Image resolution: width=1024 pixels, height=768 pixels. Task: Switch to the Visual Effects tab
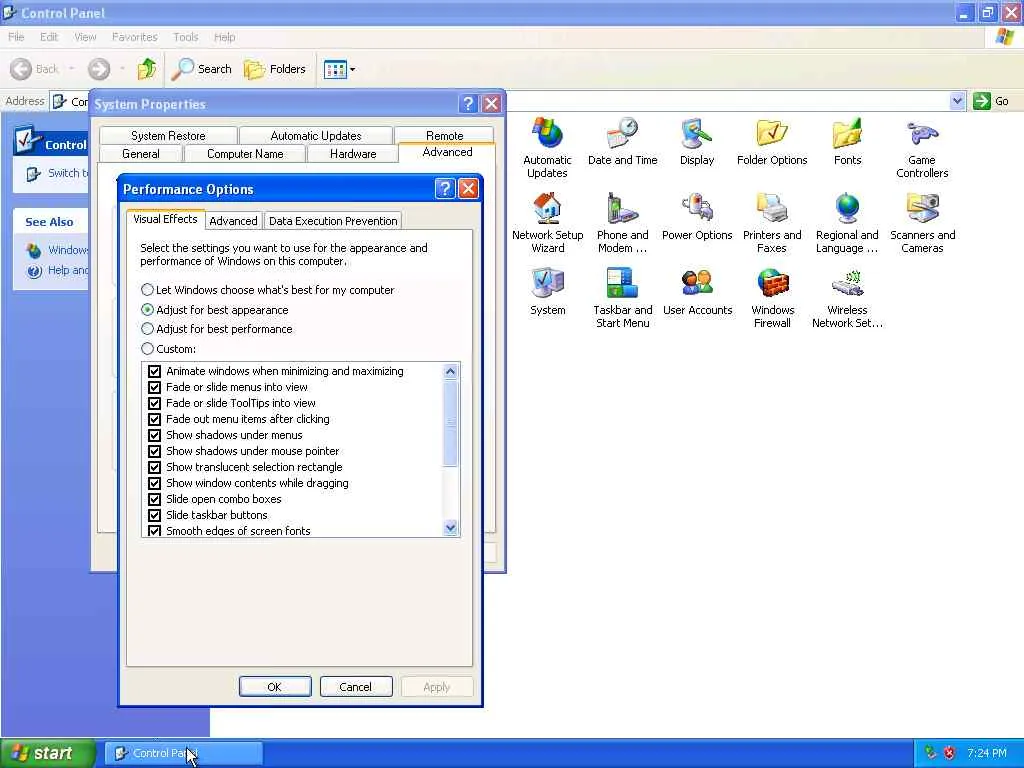coord(165,219)
